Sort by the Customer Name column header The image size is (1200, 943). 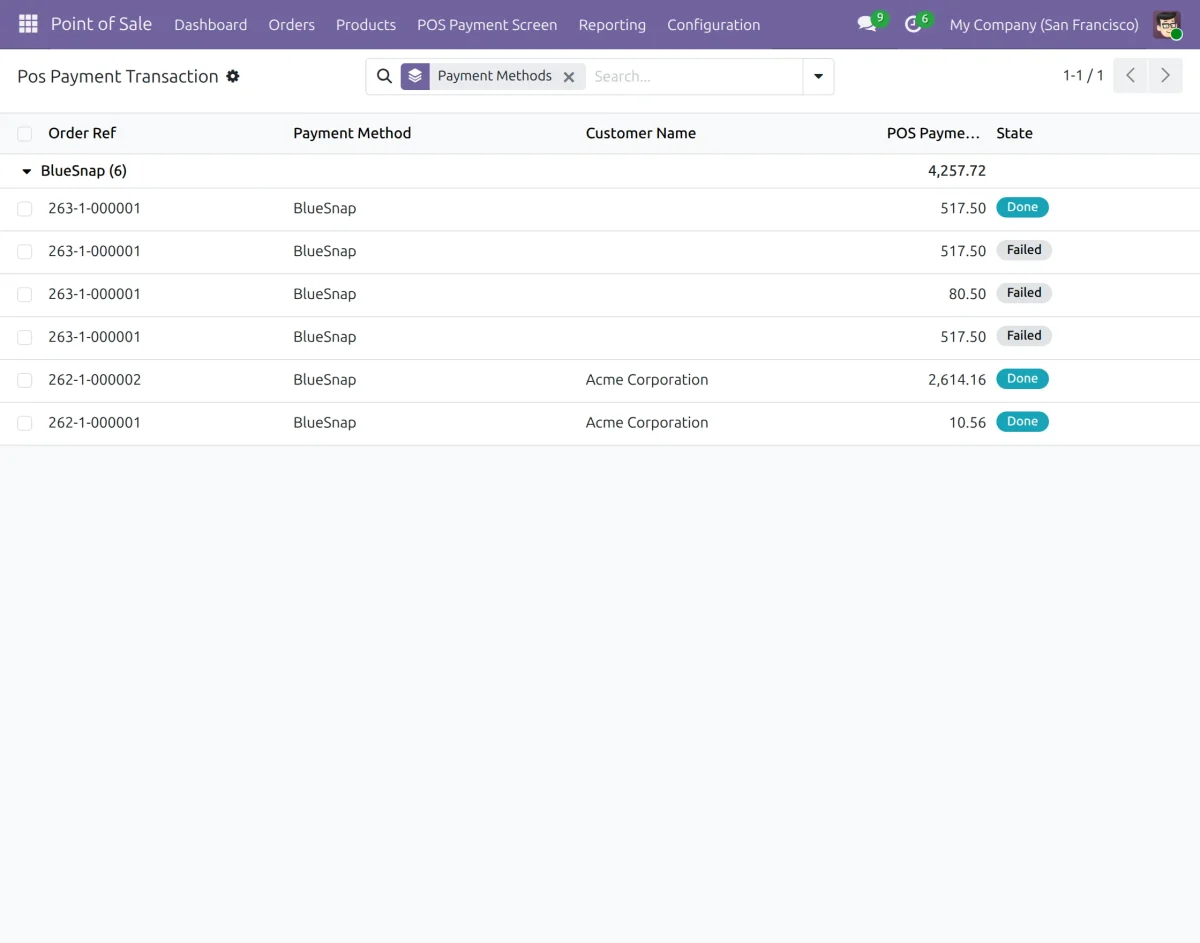(x=641, y=133)
